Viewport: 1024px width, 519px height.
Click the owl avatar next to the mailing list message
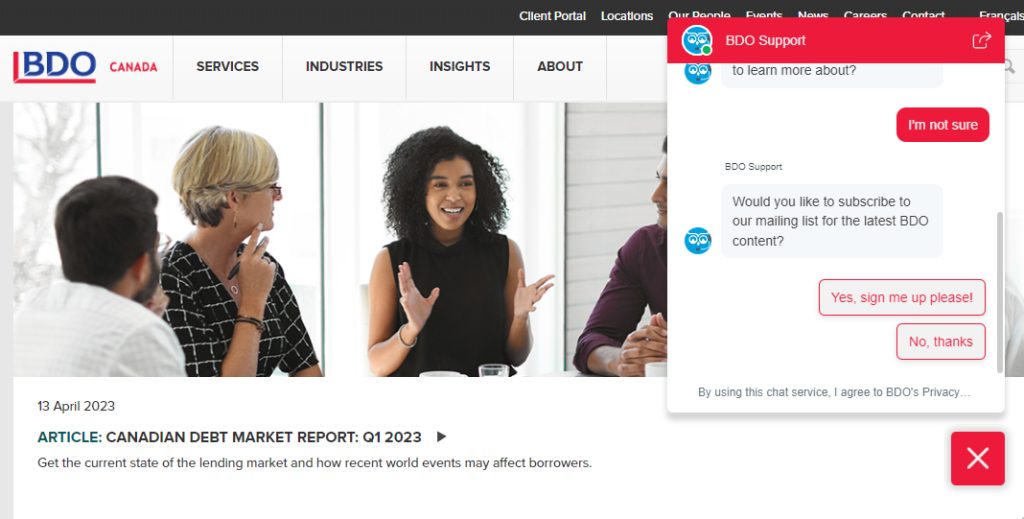tap(697, 240)
